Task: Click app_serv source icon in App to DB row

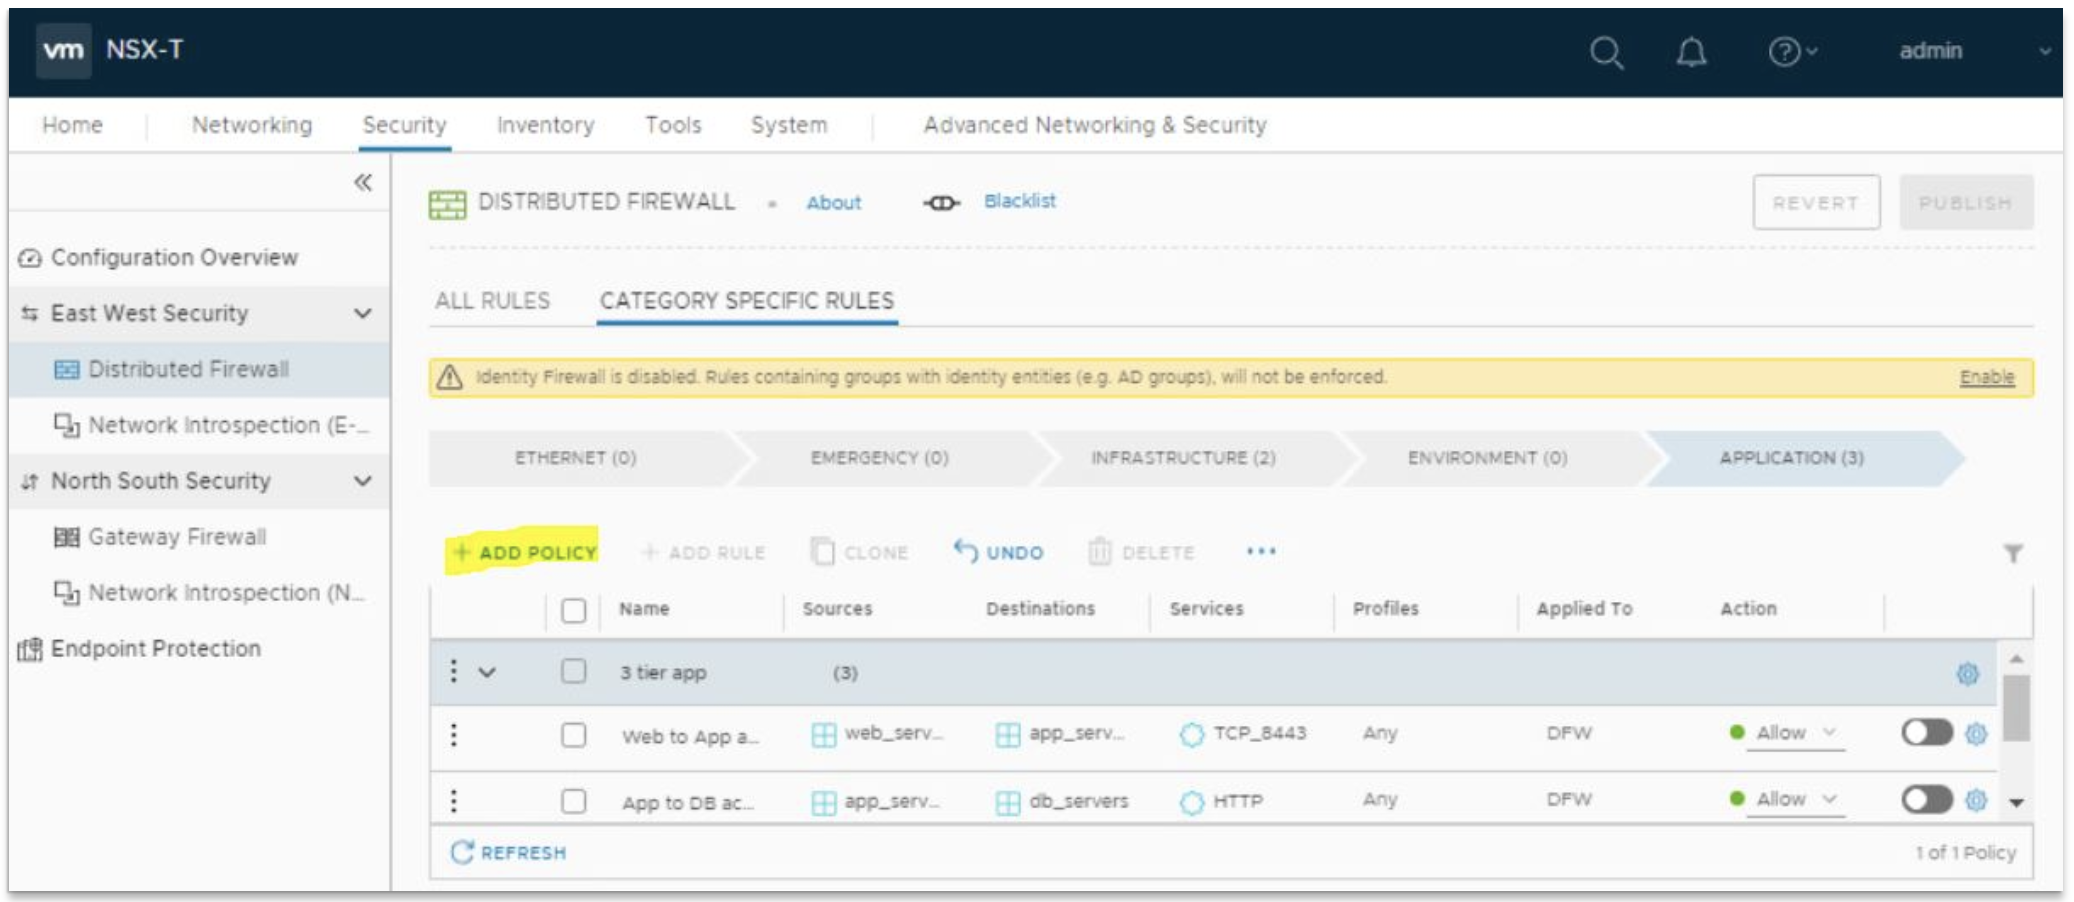Action: click(823, 802)
